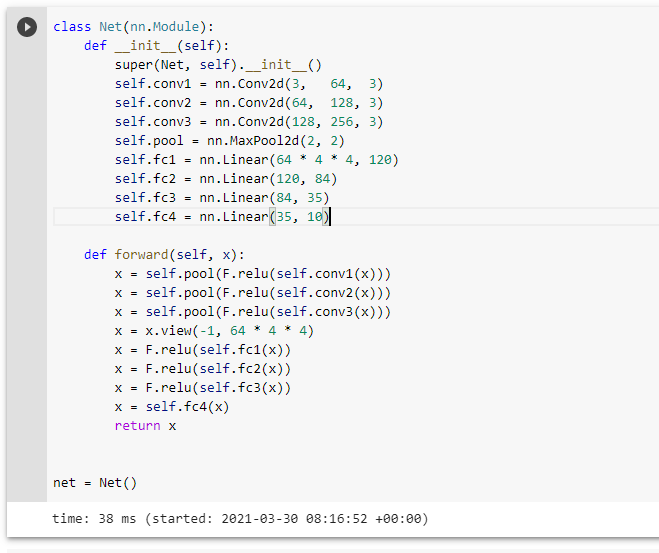This screenshot has width=659, height=553.
Task: Click the forward line calling self.conv2(x)
Action: pos(253,293)
